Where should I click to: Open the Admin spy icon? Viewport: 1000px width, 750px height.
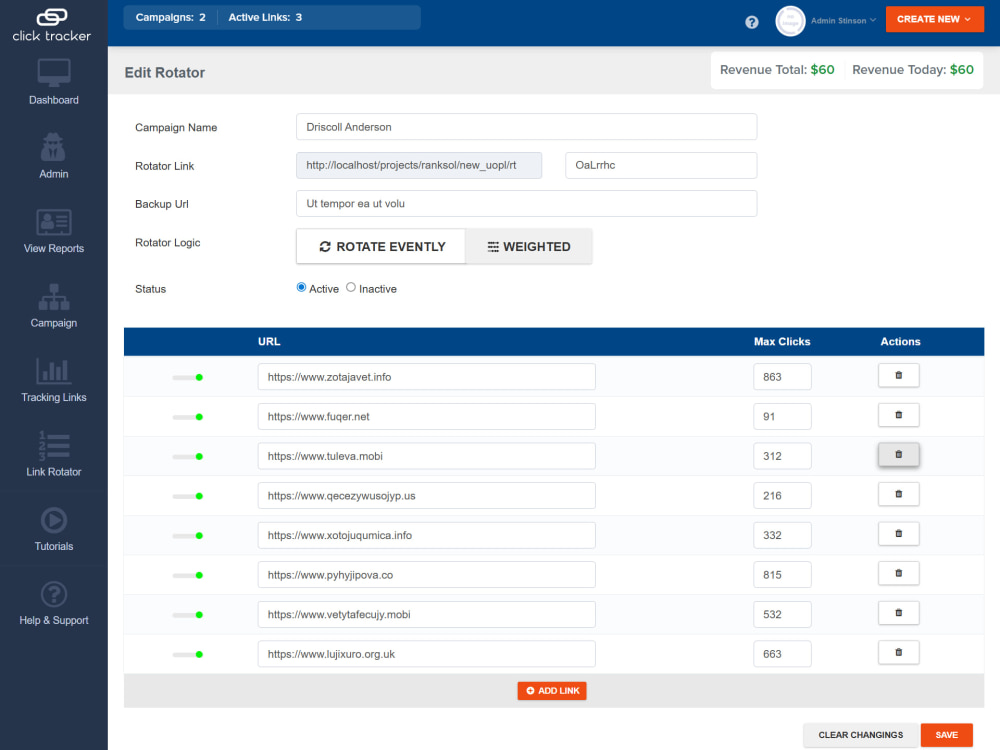[x=53, y=147]
